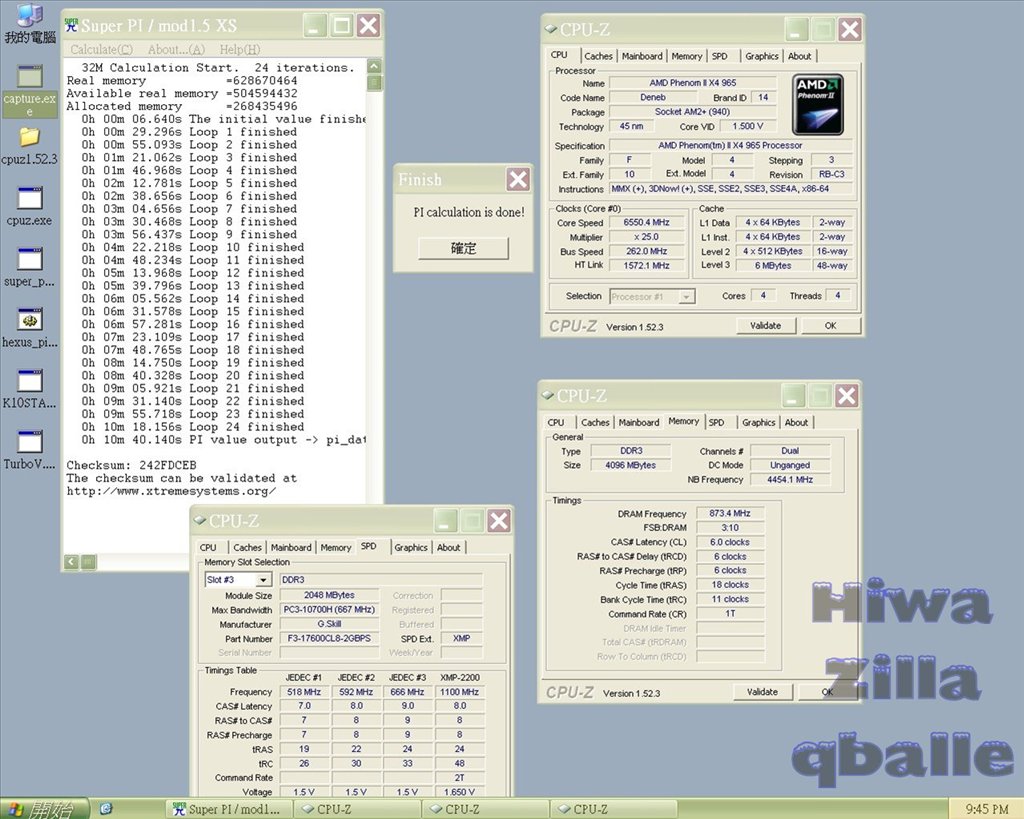Click the SPD CPU-Z window title icon
This screenshot has height=819, width=1024.
point(200,521)
